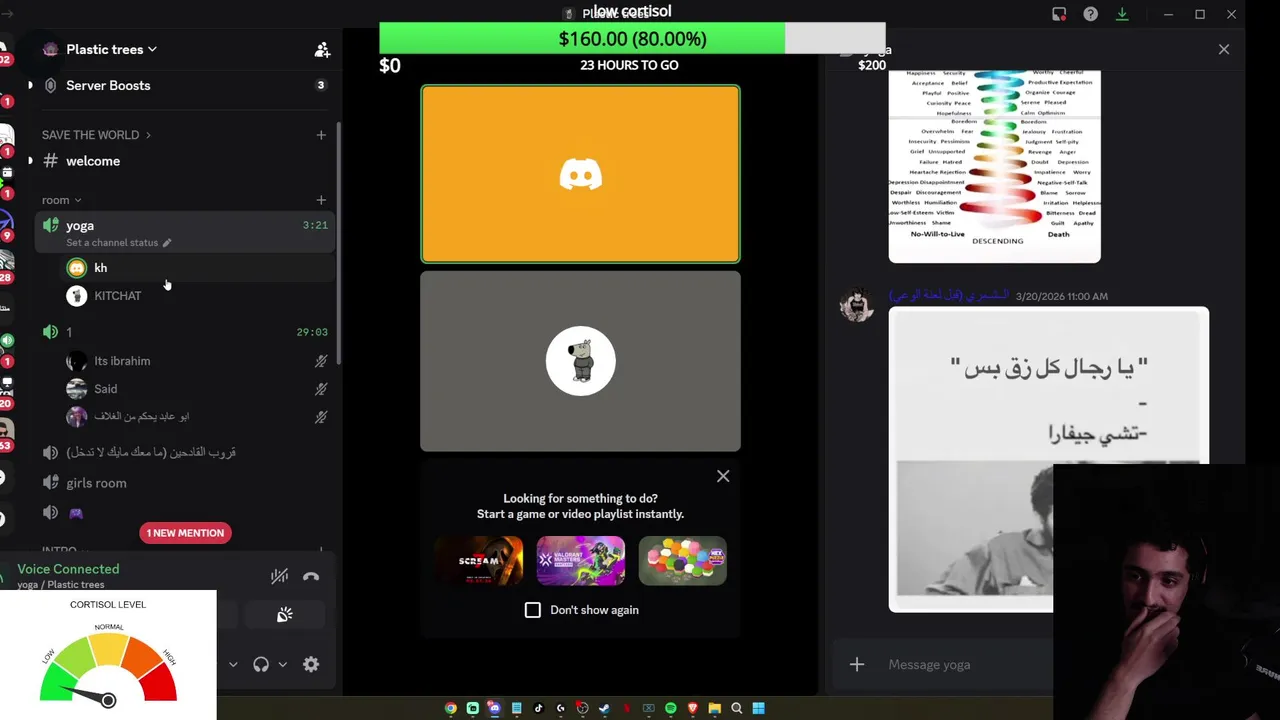
Task: Open Server Boosts
Action: click(108, 85)
